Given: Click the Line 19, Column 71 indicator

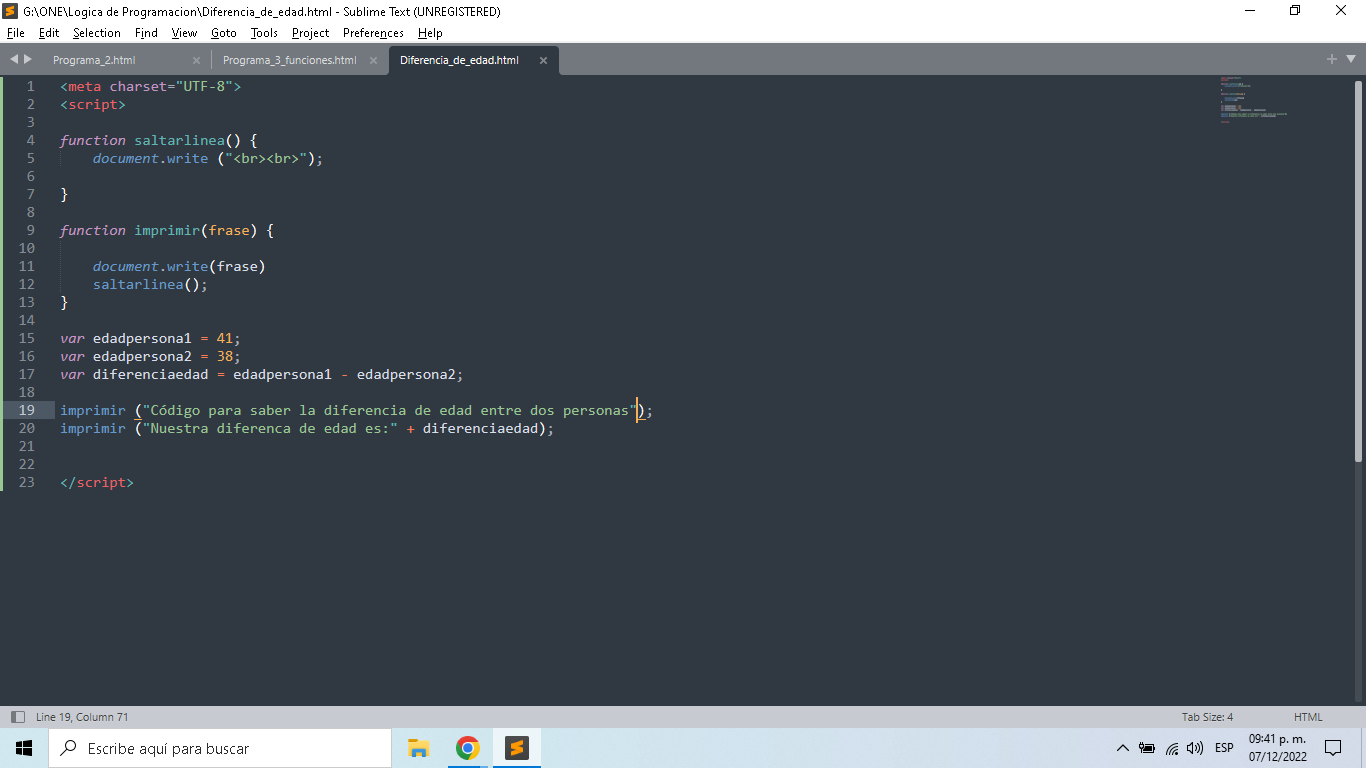Looking at the screenshot, I should click(x=82, y=717).
